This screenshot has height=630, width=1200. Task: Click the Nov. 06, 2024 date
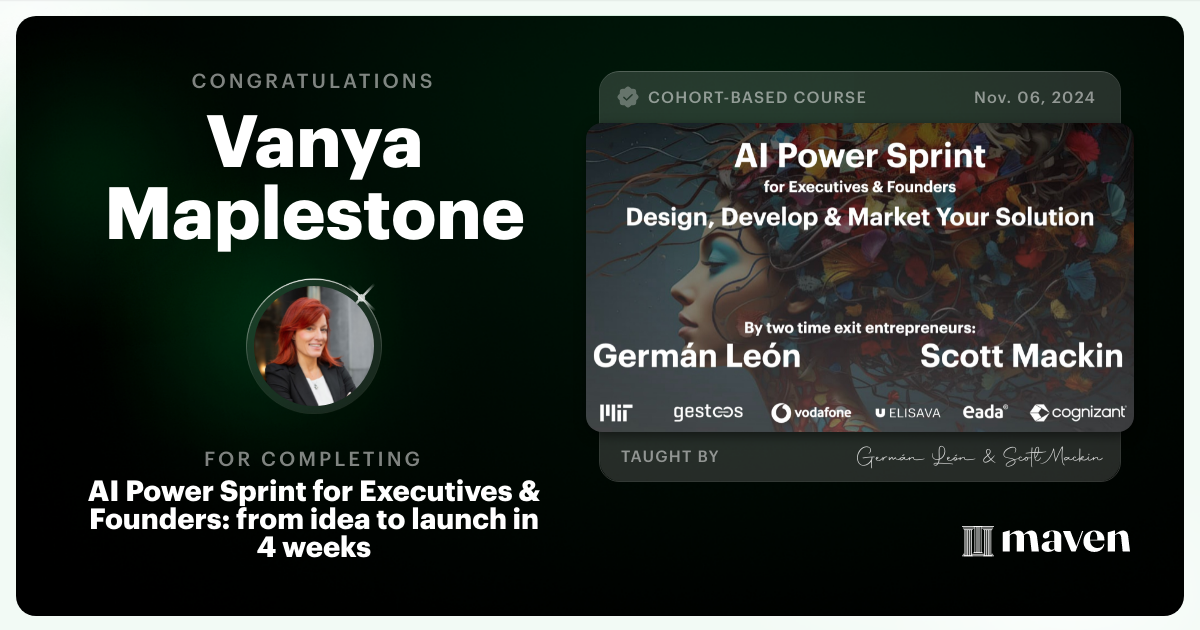(x=1034, y=98)
